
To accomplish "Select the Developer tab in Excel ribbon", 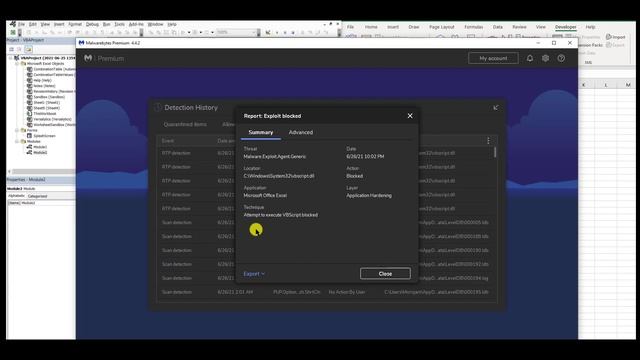I will coord(565,27).
